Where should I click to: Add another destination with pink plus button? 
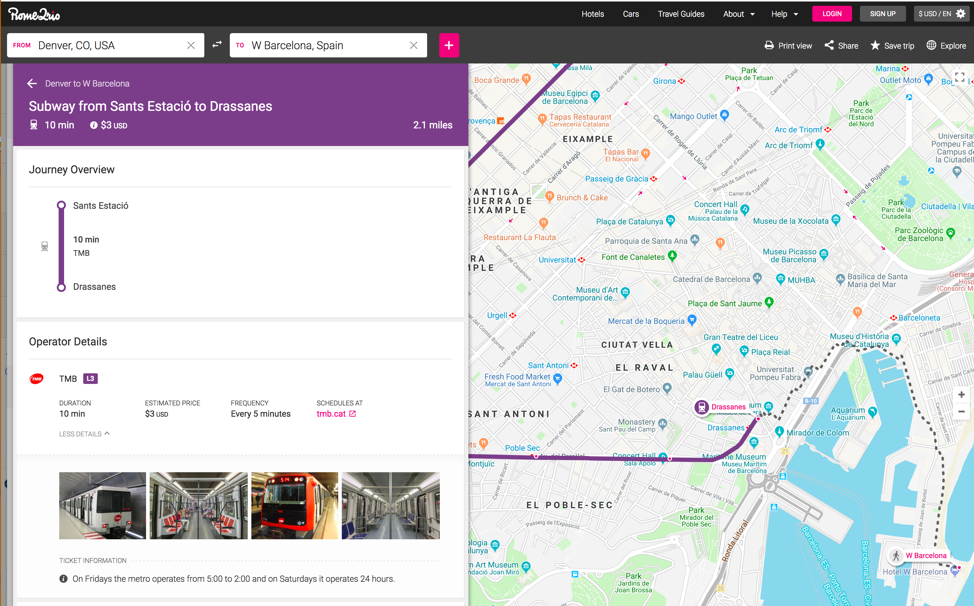(x=449, y=45)
